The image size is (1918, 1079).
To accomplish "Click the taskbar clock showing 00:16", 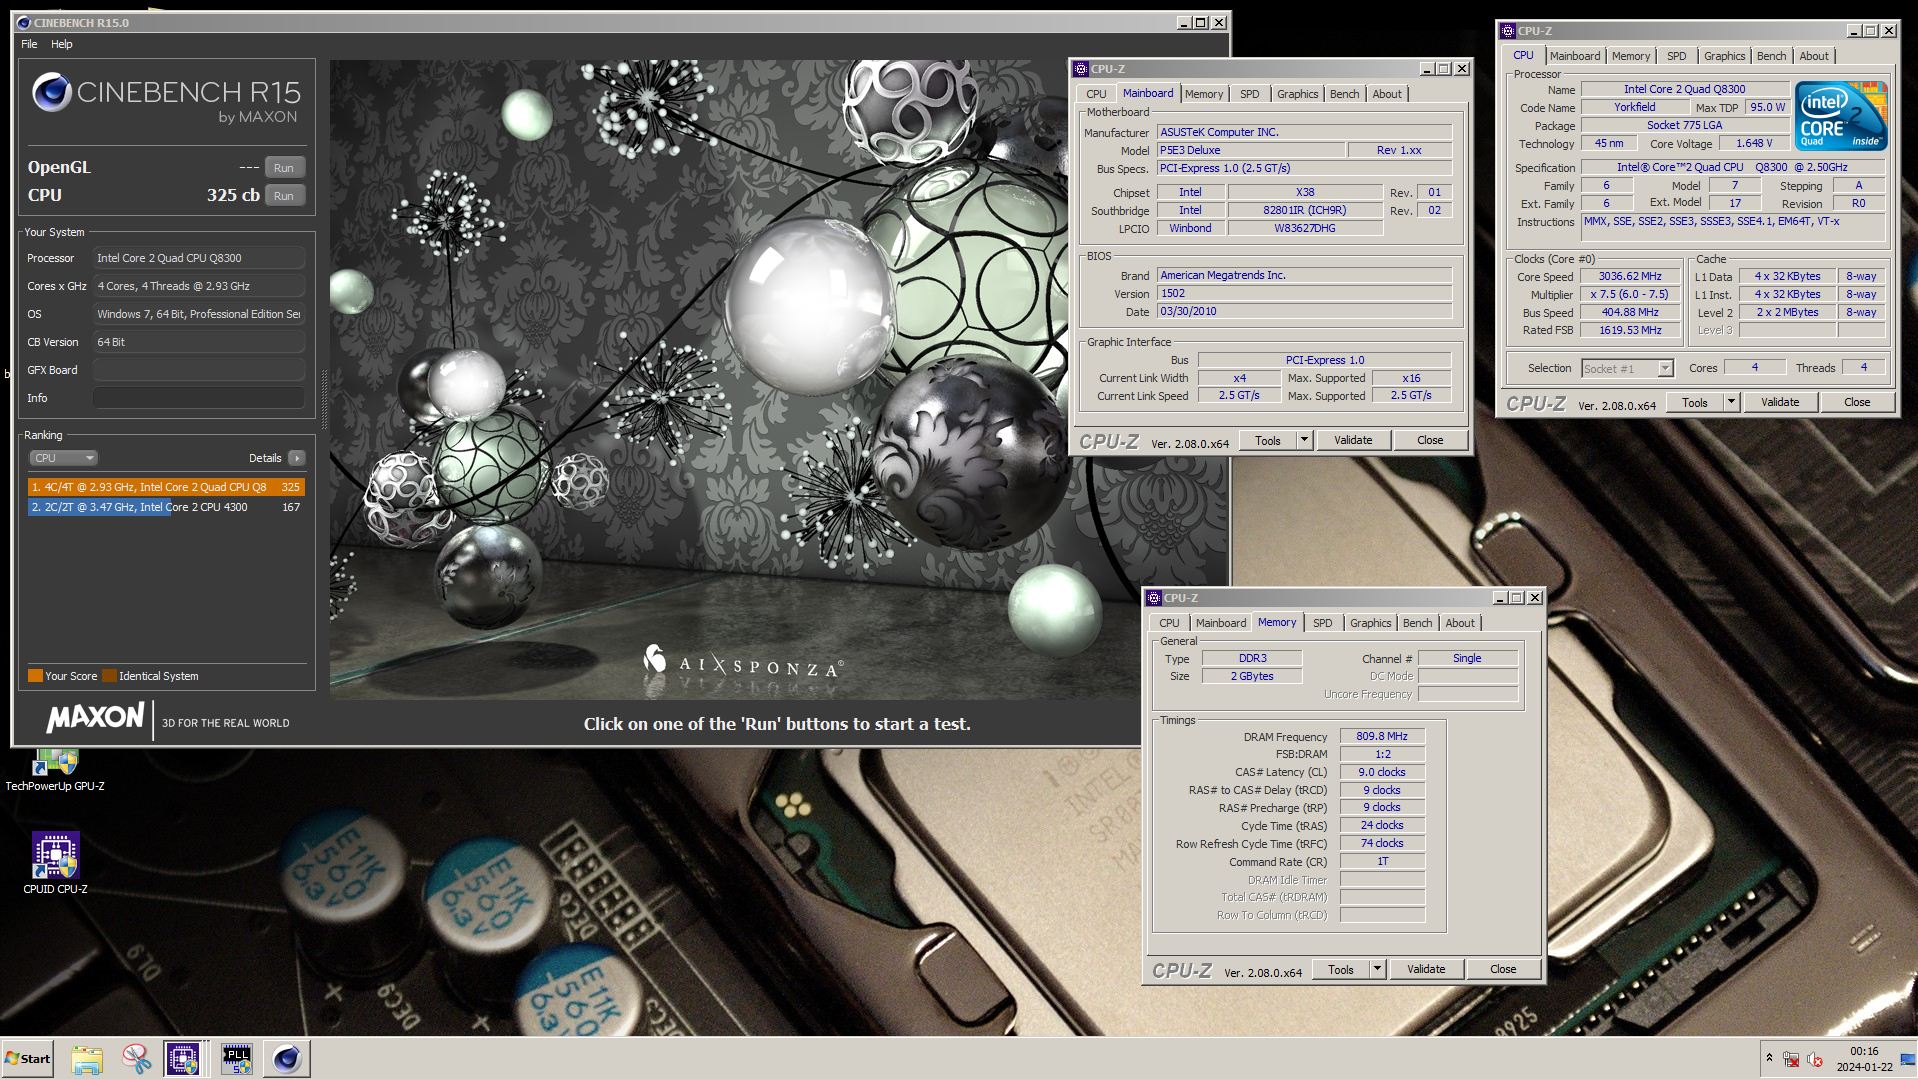I will click(x=1864, y=1058).
